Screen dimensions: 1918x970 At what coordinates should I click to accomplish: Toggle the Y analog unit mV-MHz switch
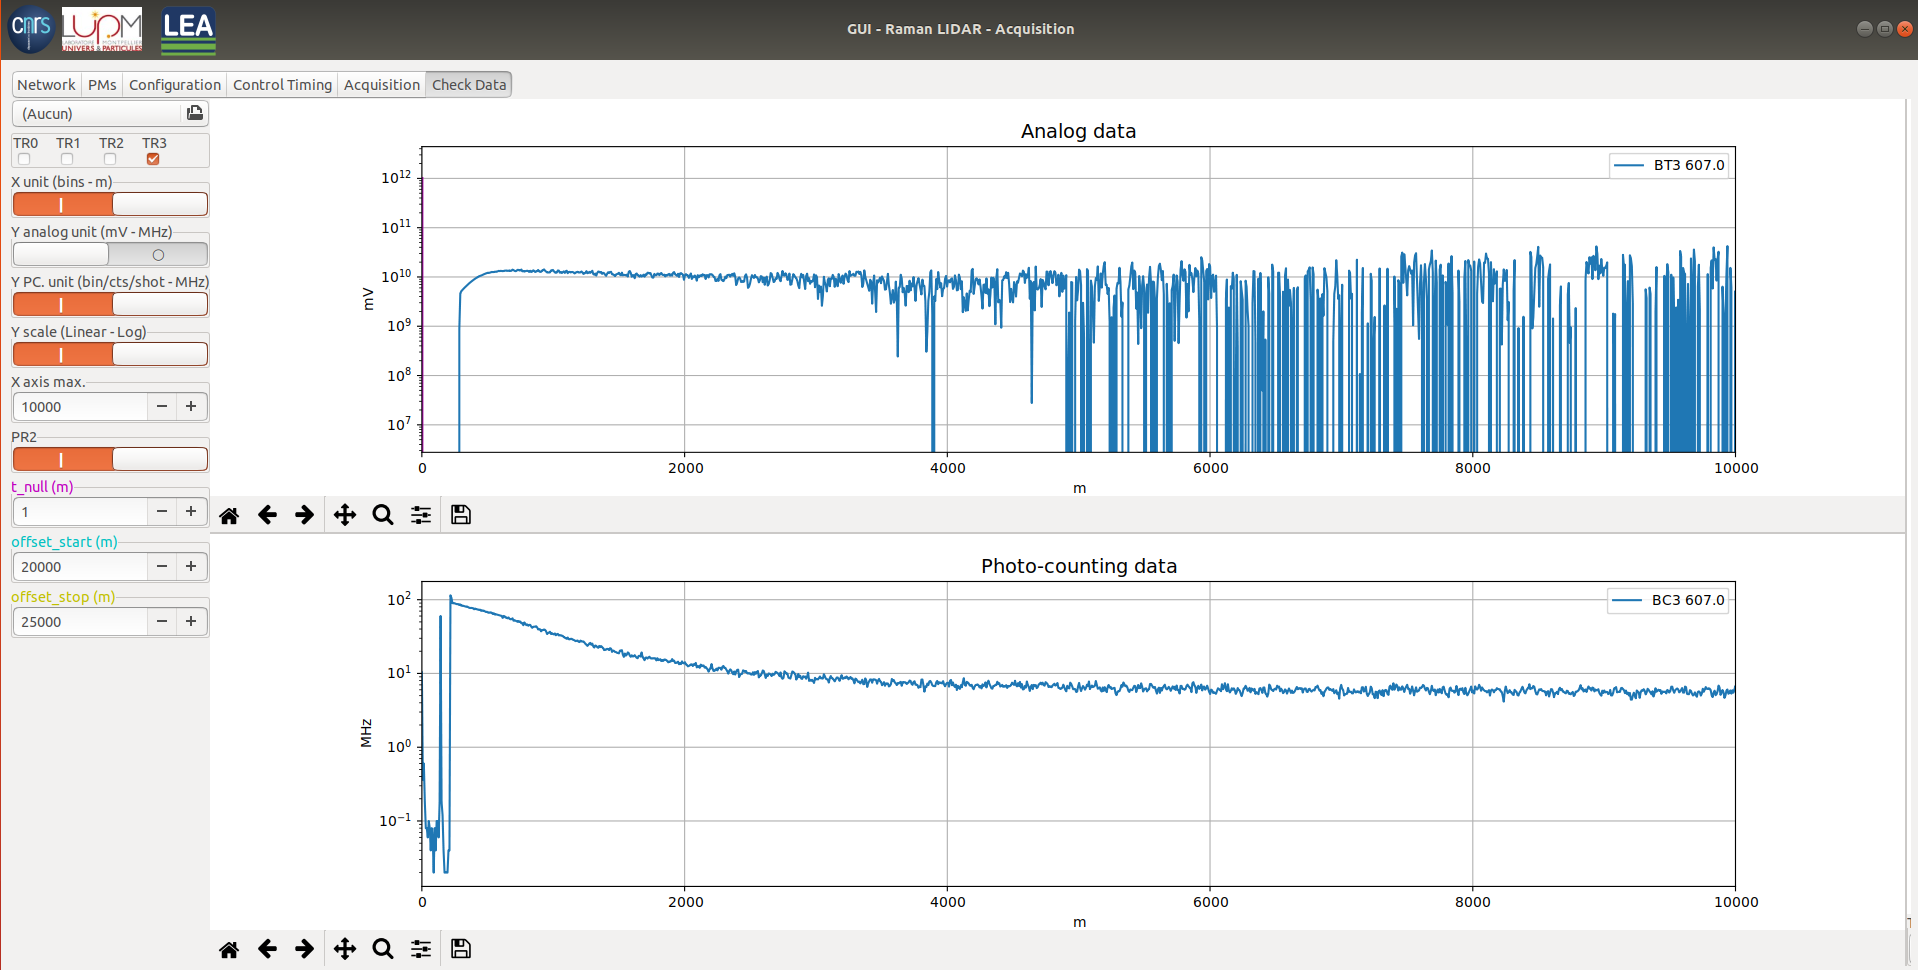click(110, 254)
